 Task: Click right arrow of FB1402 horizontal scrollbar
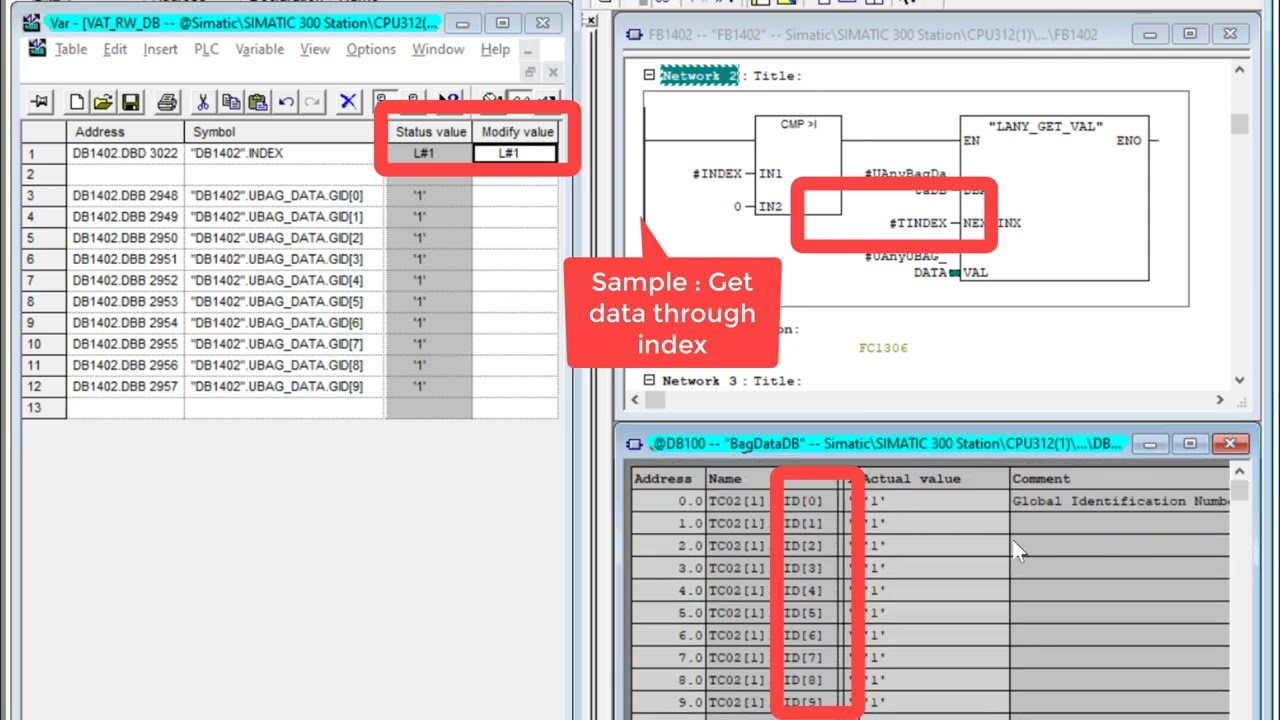point(1219,400)
